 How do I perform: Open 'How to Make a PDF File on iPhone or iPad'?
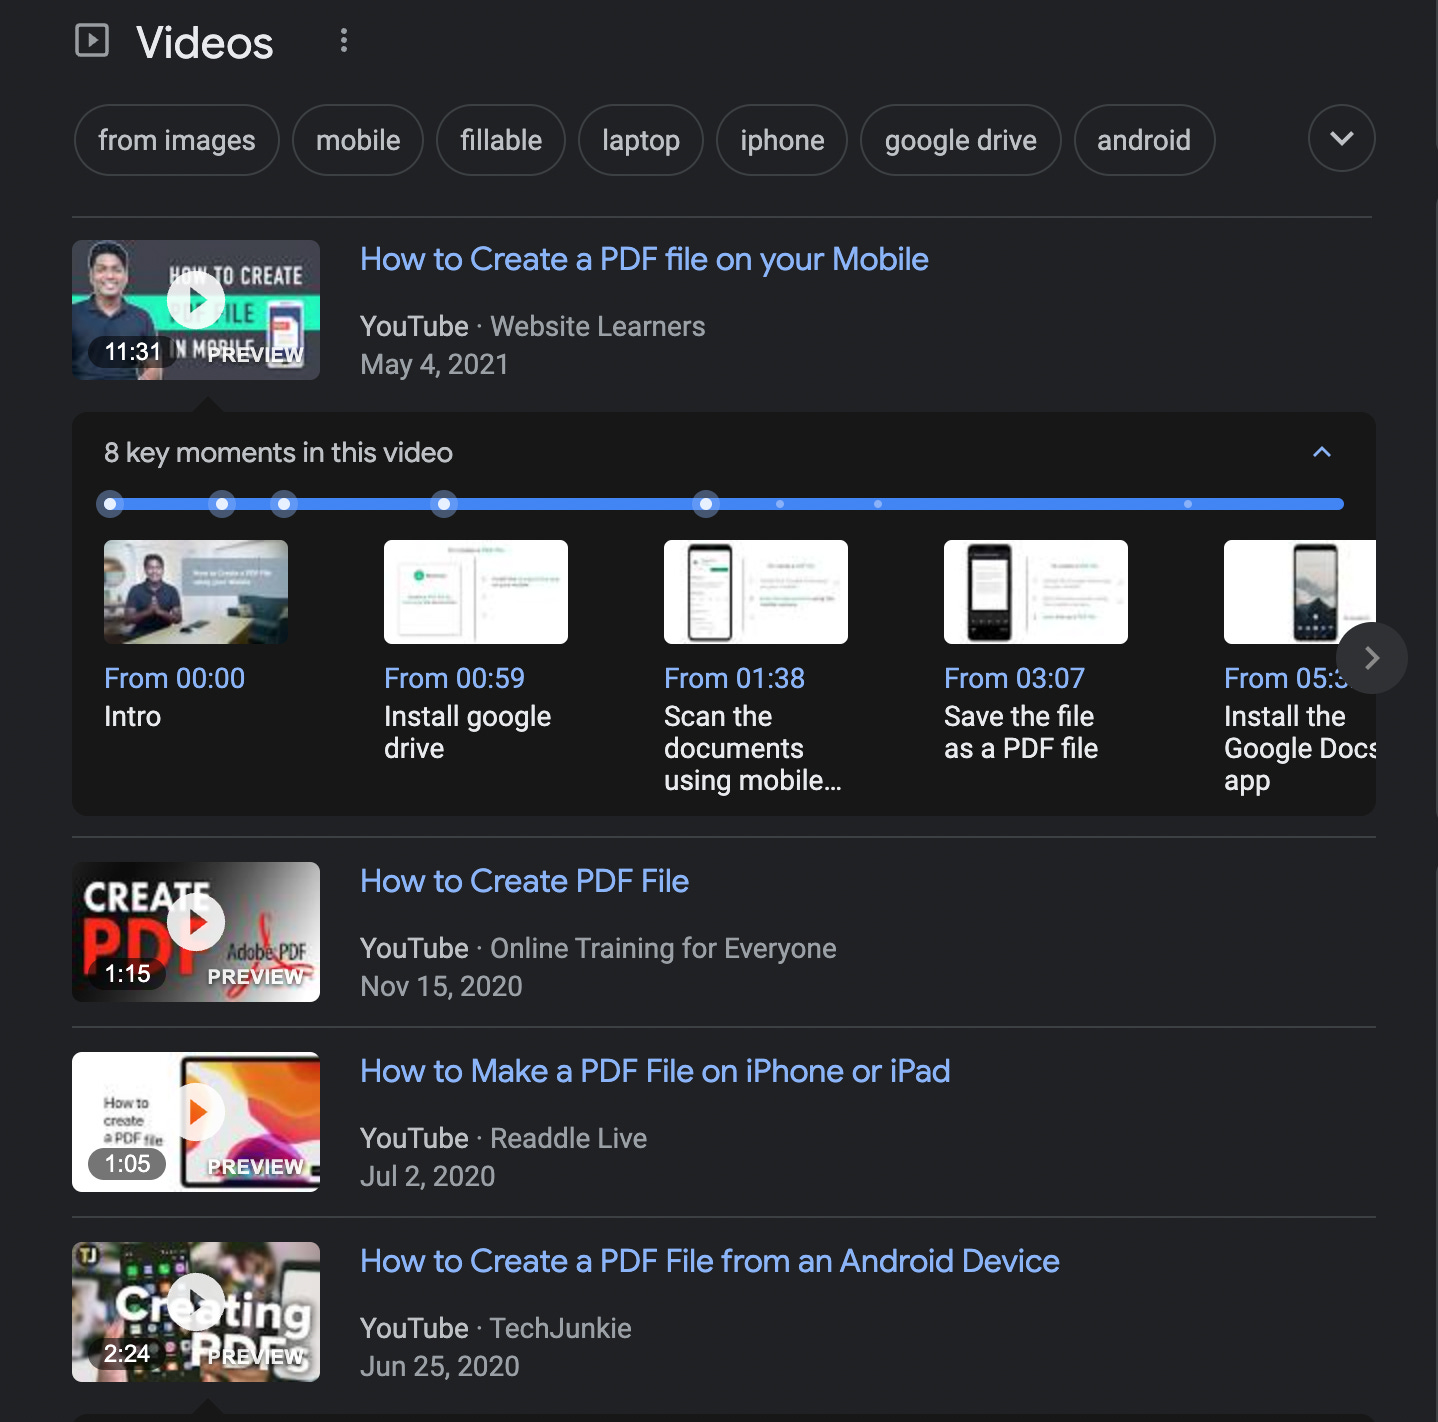pos(655,1071)
